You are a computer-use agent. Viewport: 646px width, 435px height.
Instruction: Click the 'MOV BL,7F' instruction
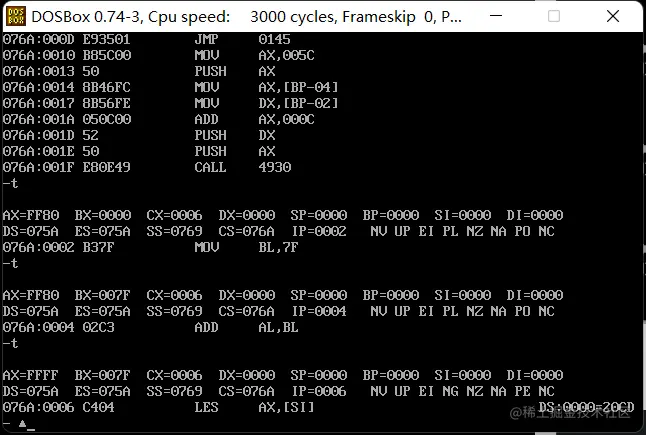246,247
